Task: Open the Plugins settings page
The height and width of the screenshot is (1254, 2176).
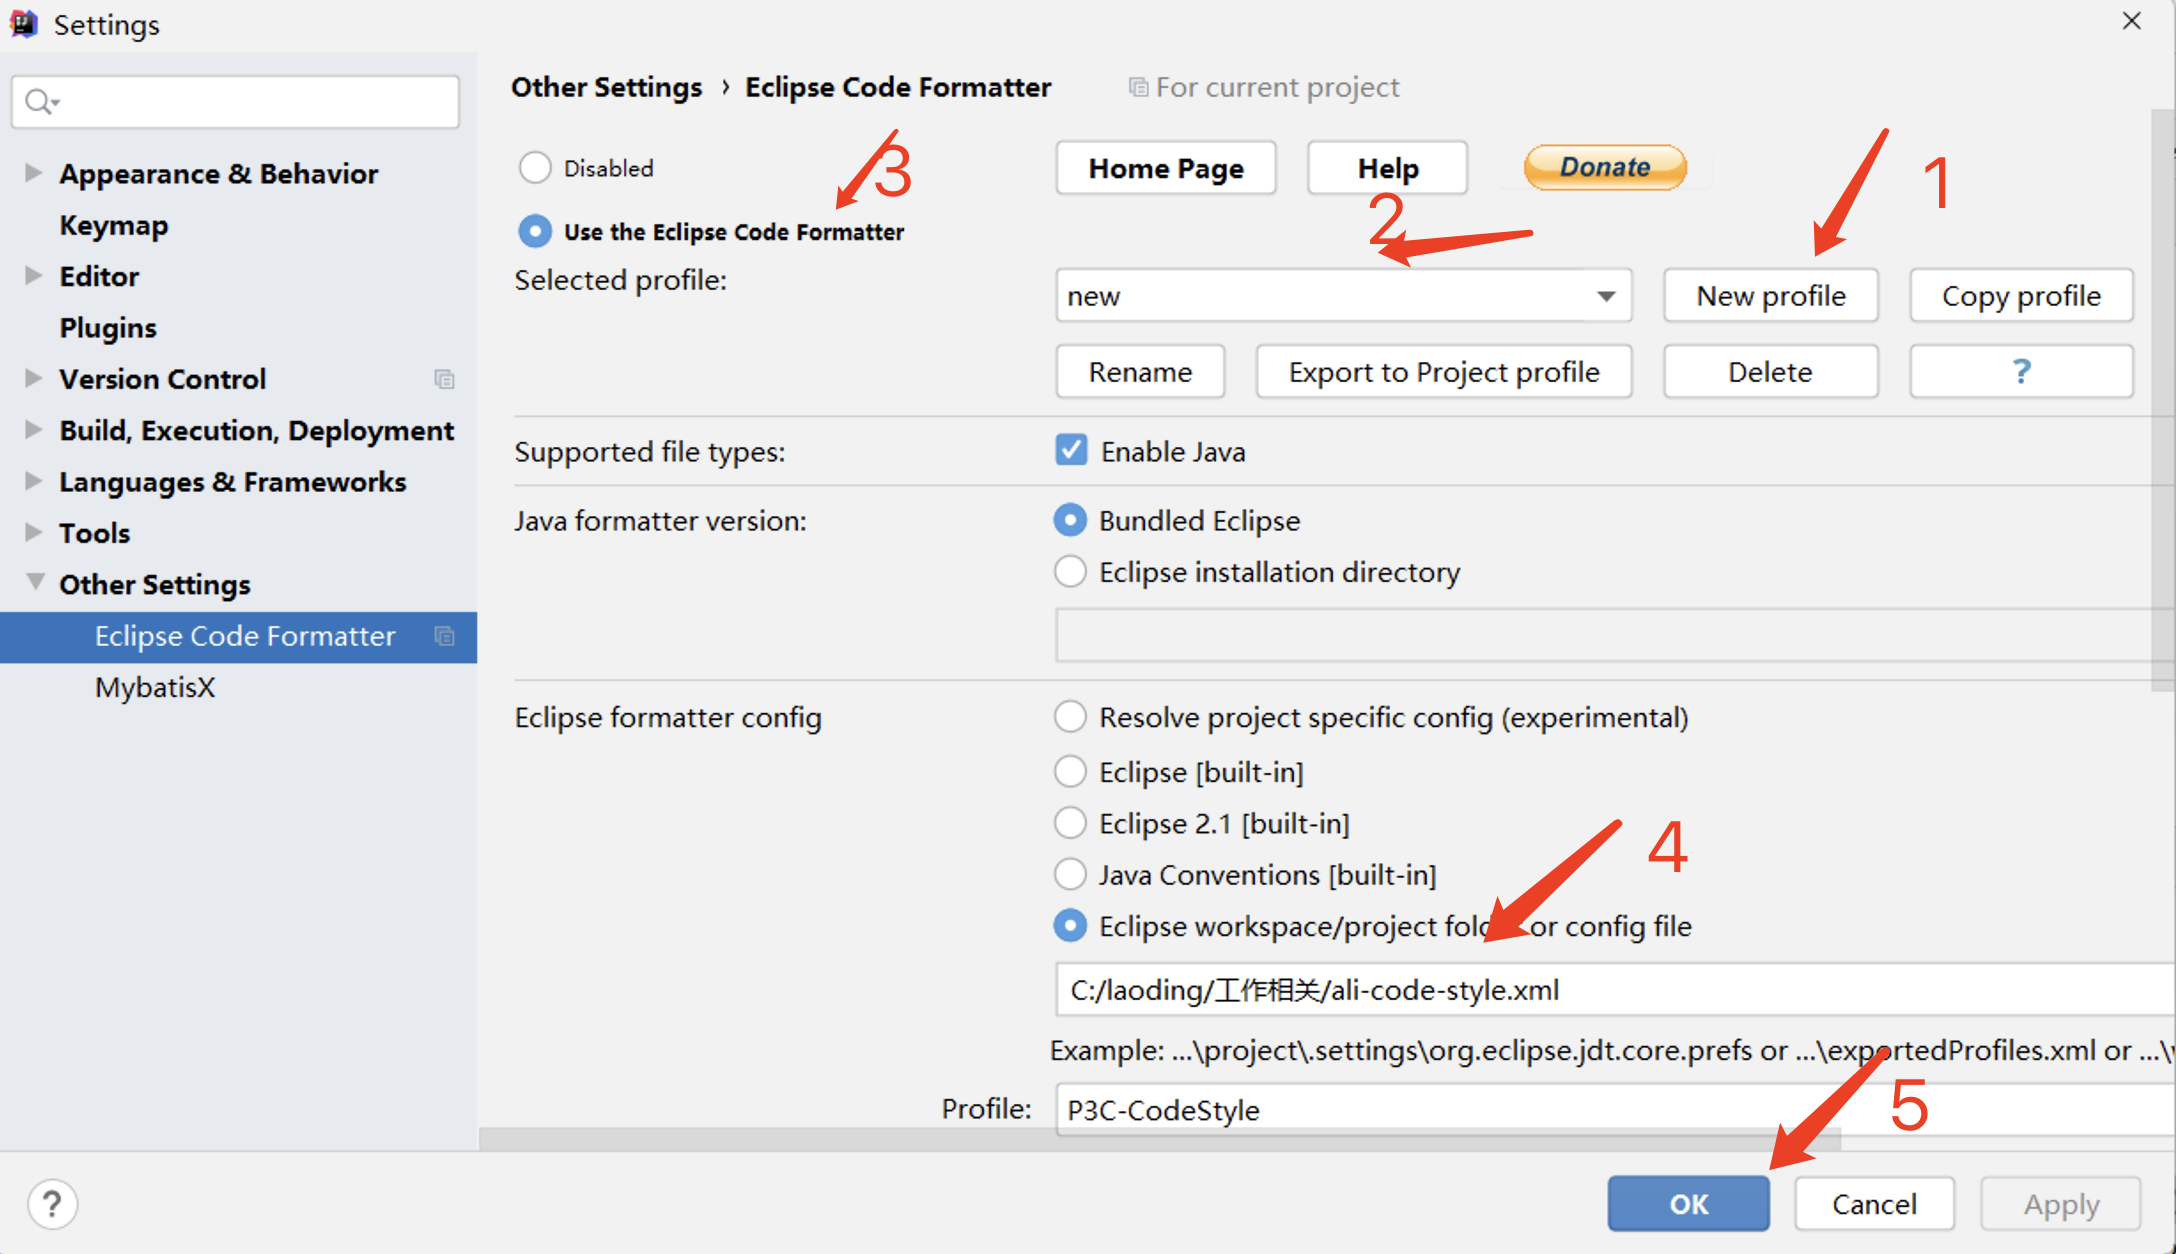Action: click(108, 328)
